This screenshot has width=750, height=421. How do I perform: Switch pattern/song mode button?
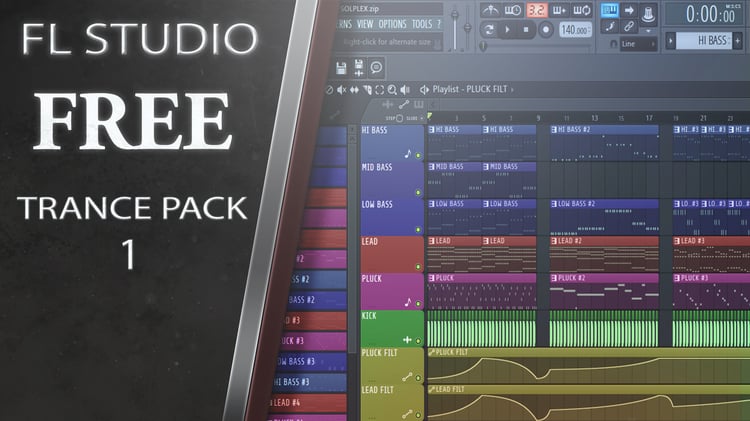pos(489,30)
